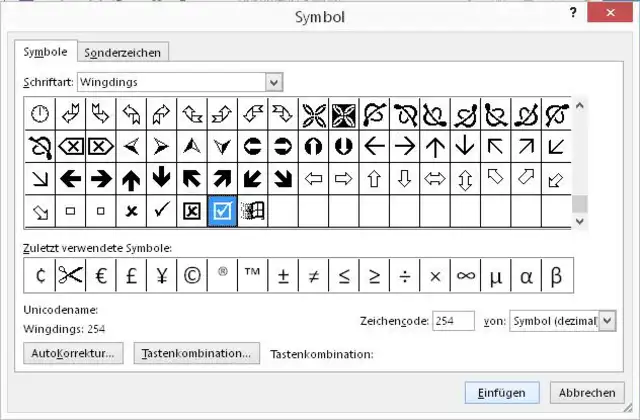Open the Schriftart font dropdown
This screenshot has height=420, width=640.
(274, 82)
